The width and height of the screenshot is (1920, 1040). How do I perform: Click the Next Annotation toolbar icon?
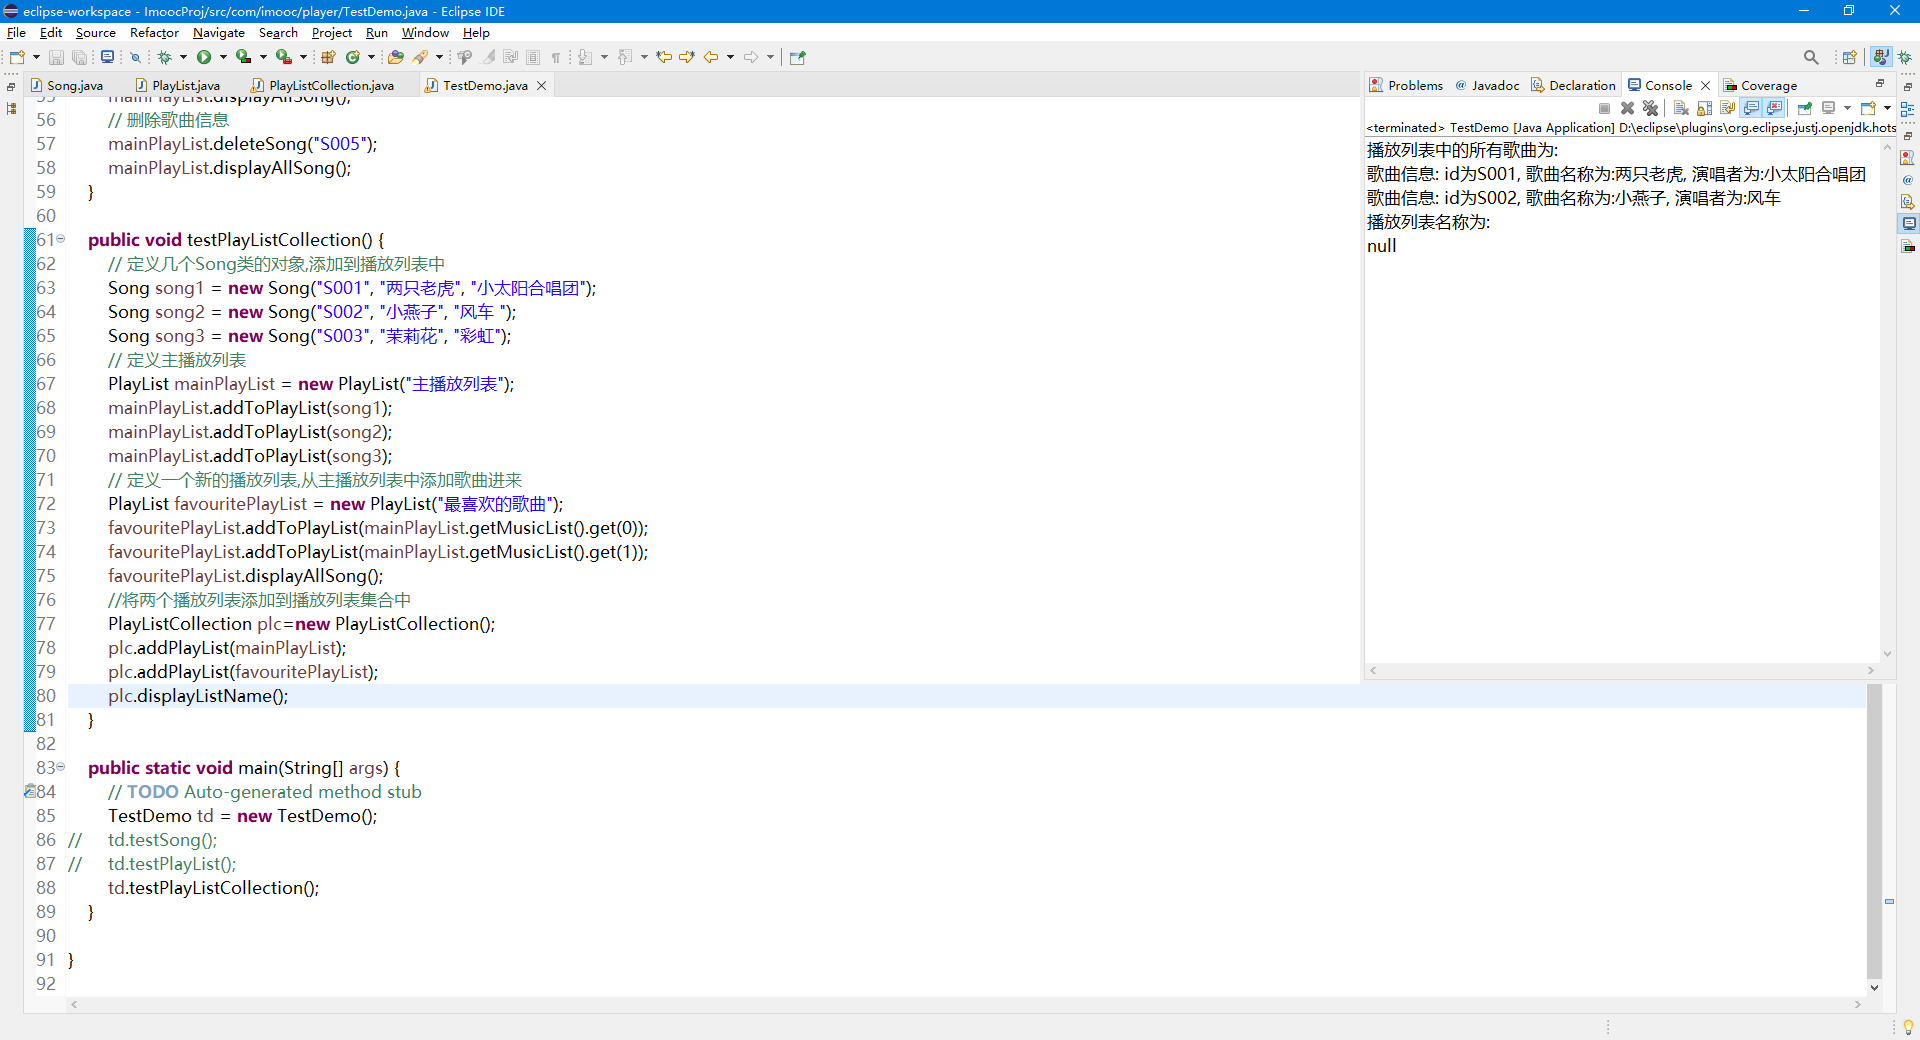[584, 57]
